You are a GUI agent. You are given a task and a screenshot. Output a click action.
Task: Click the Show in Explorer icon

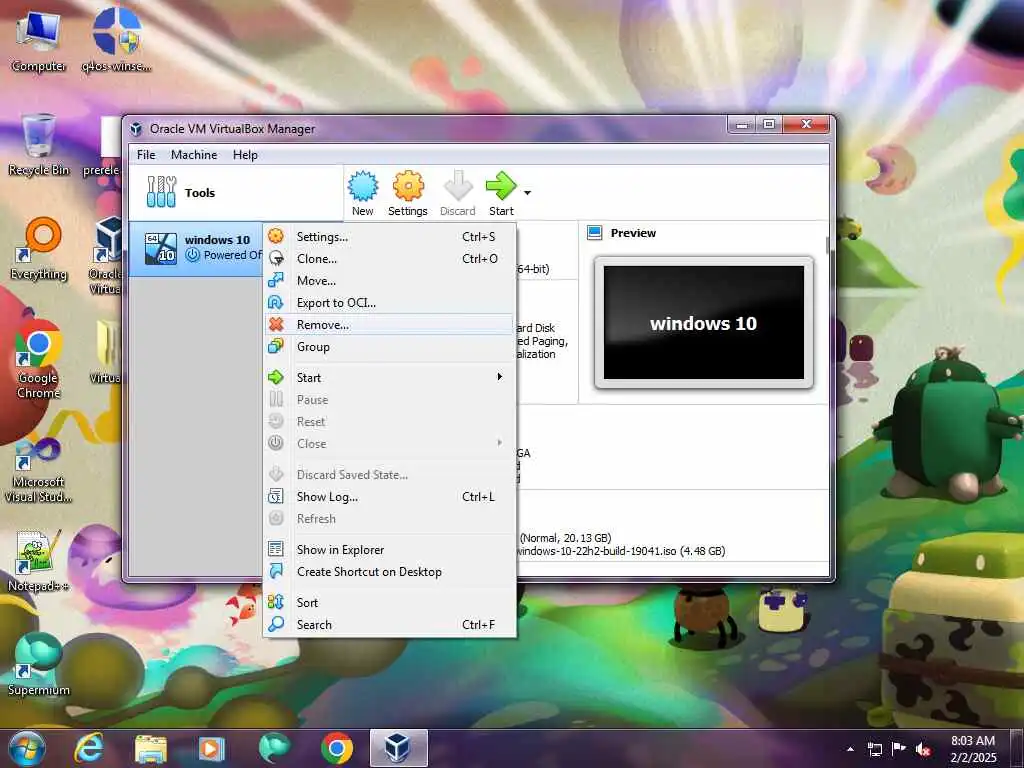click(x=276, y=549)
